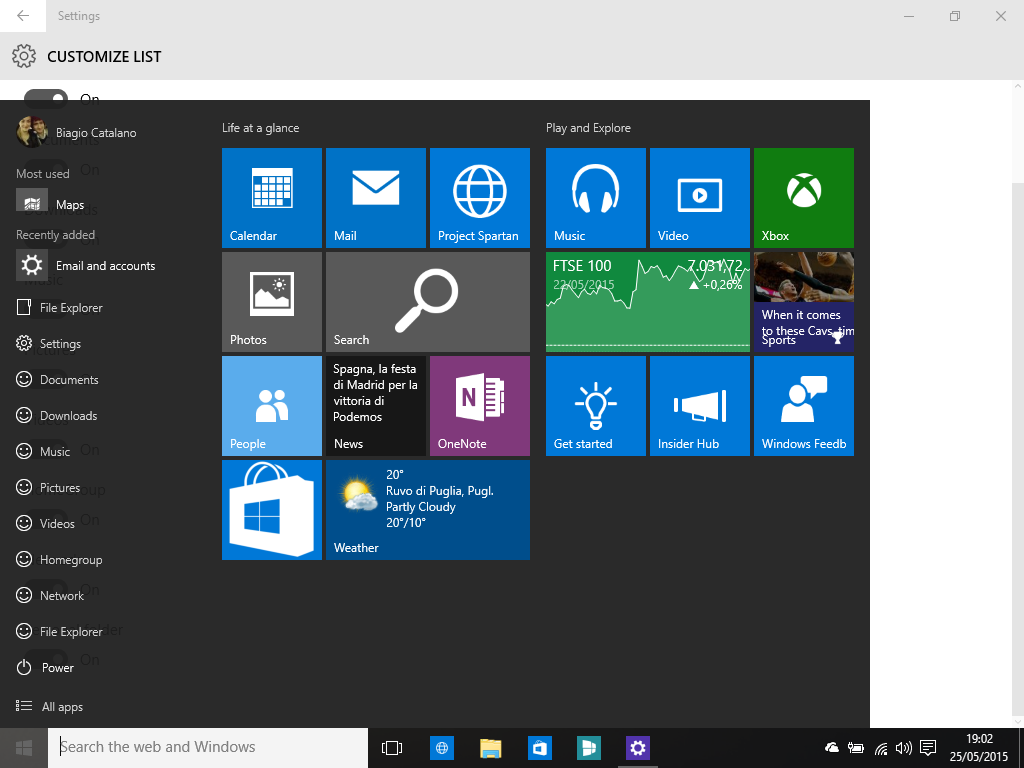Viewport: 1024px width, 768px height.
Task: Show All apps list
Action: coord(50,706)
